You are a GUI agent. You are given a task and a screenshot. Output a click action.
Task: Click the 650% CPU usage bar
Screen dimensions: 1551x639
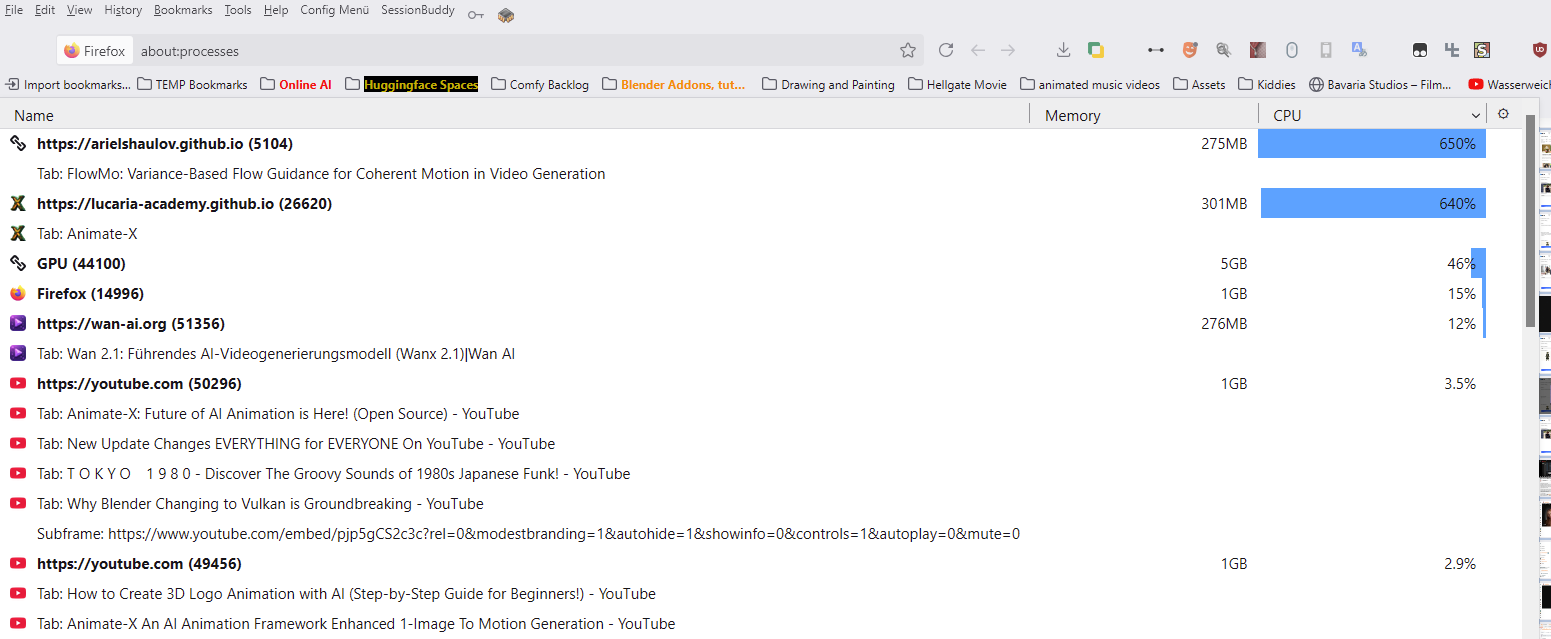[x=1372, y=144]
